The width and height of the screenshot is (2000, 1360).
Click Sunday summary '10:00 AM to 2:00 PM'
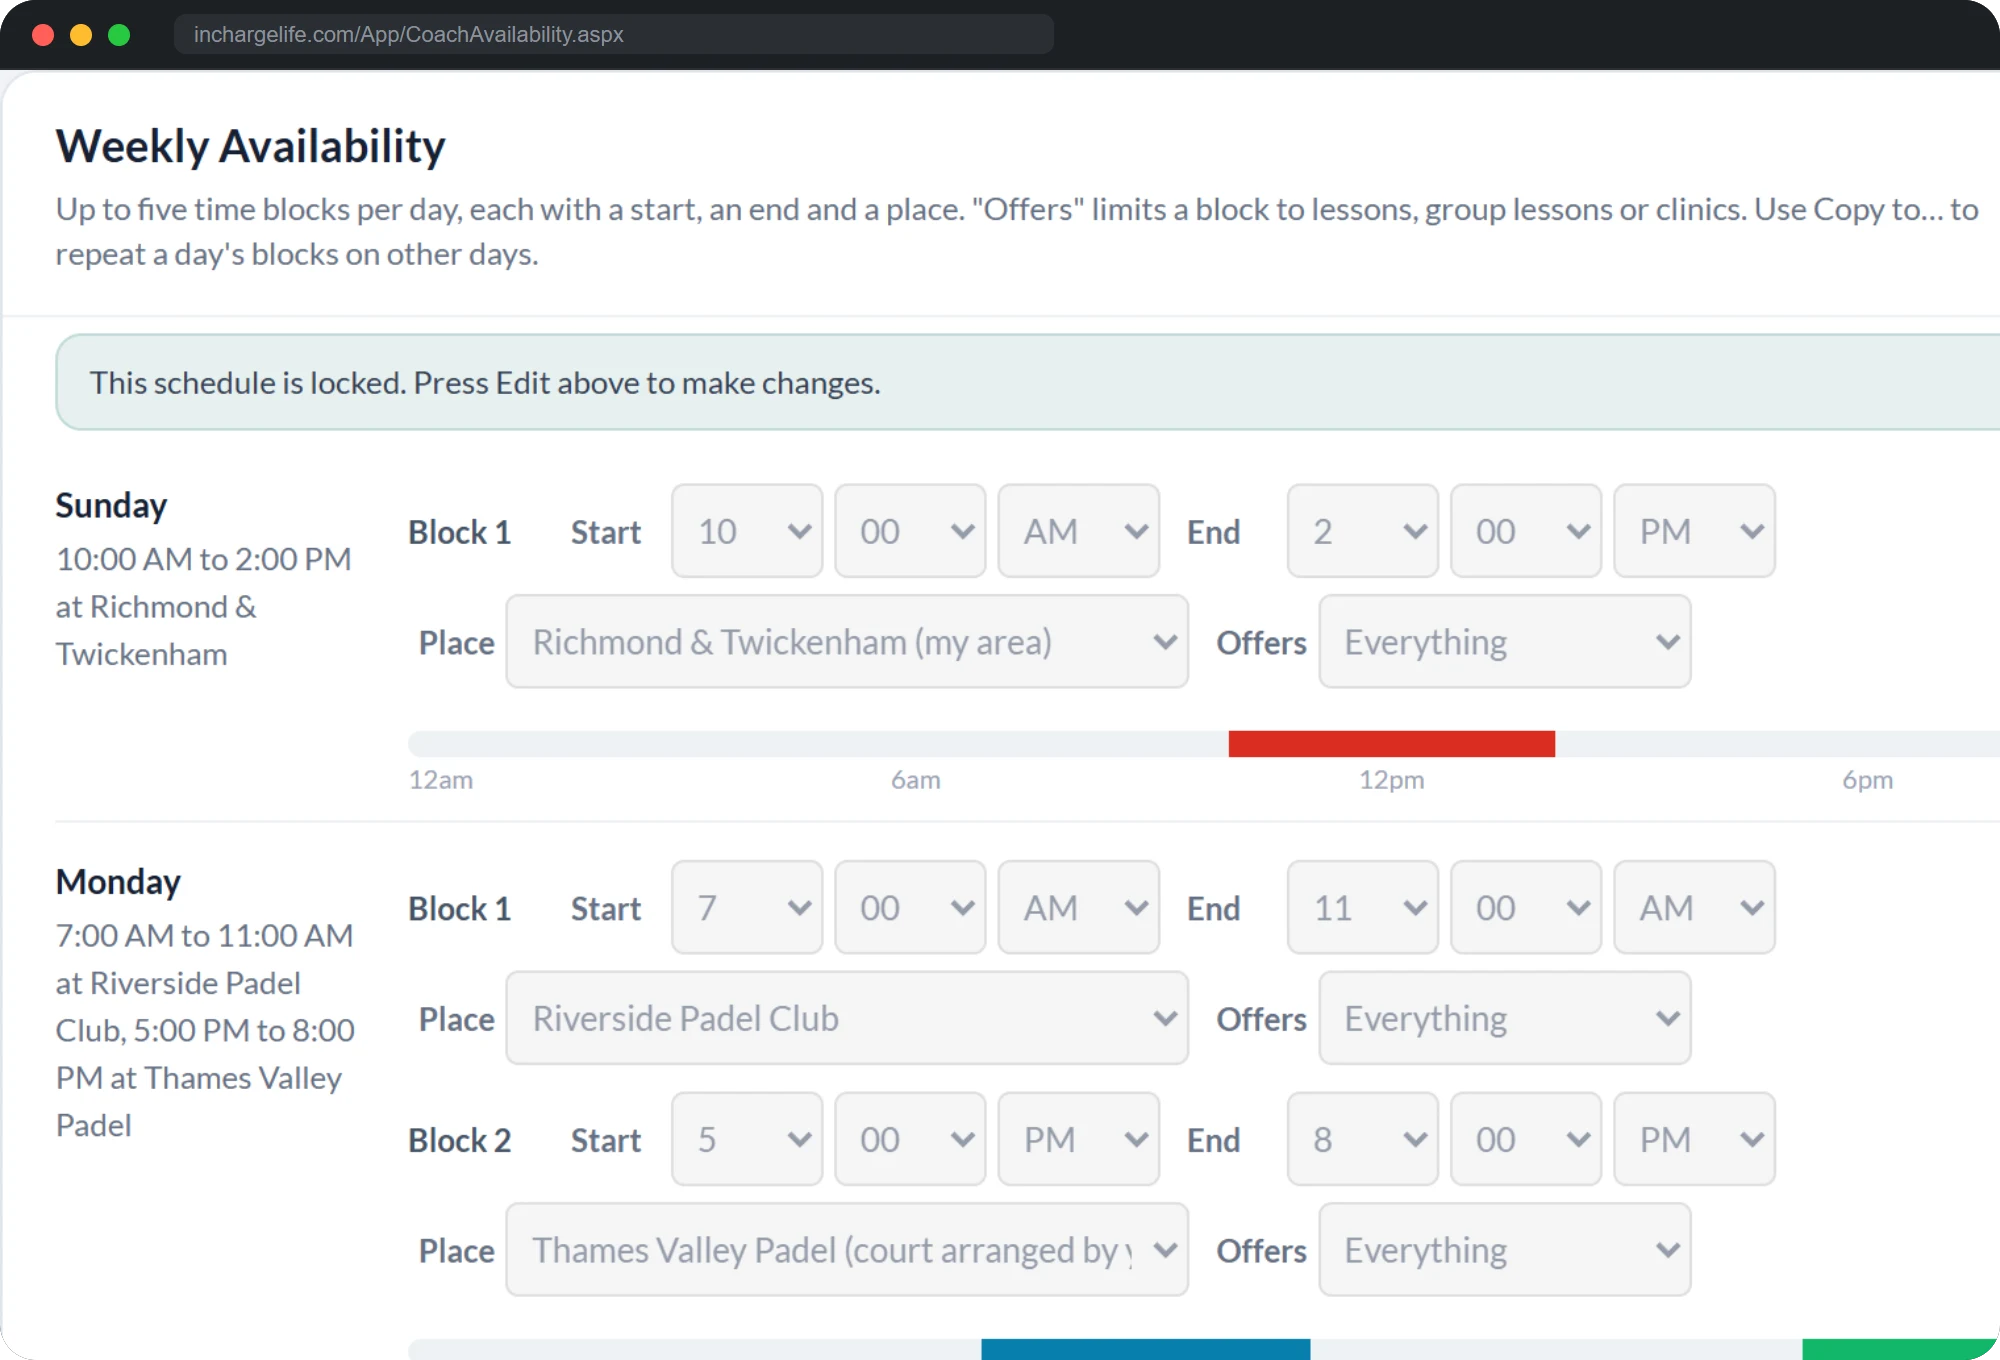point(203,559)
